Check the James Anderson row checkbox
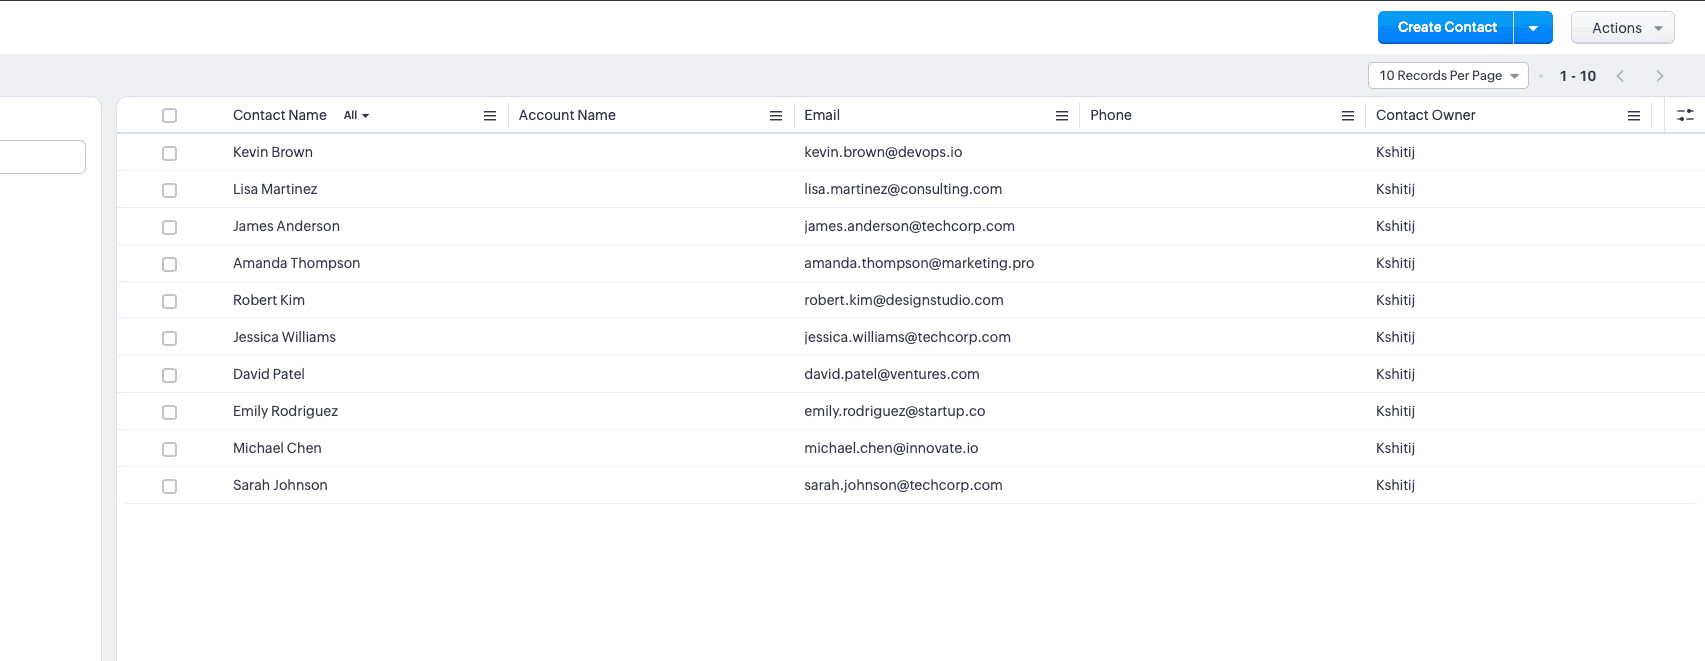The width and height of the screenshot is (1705, 661). 169,227
